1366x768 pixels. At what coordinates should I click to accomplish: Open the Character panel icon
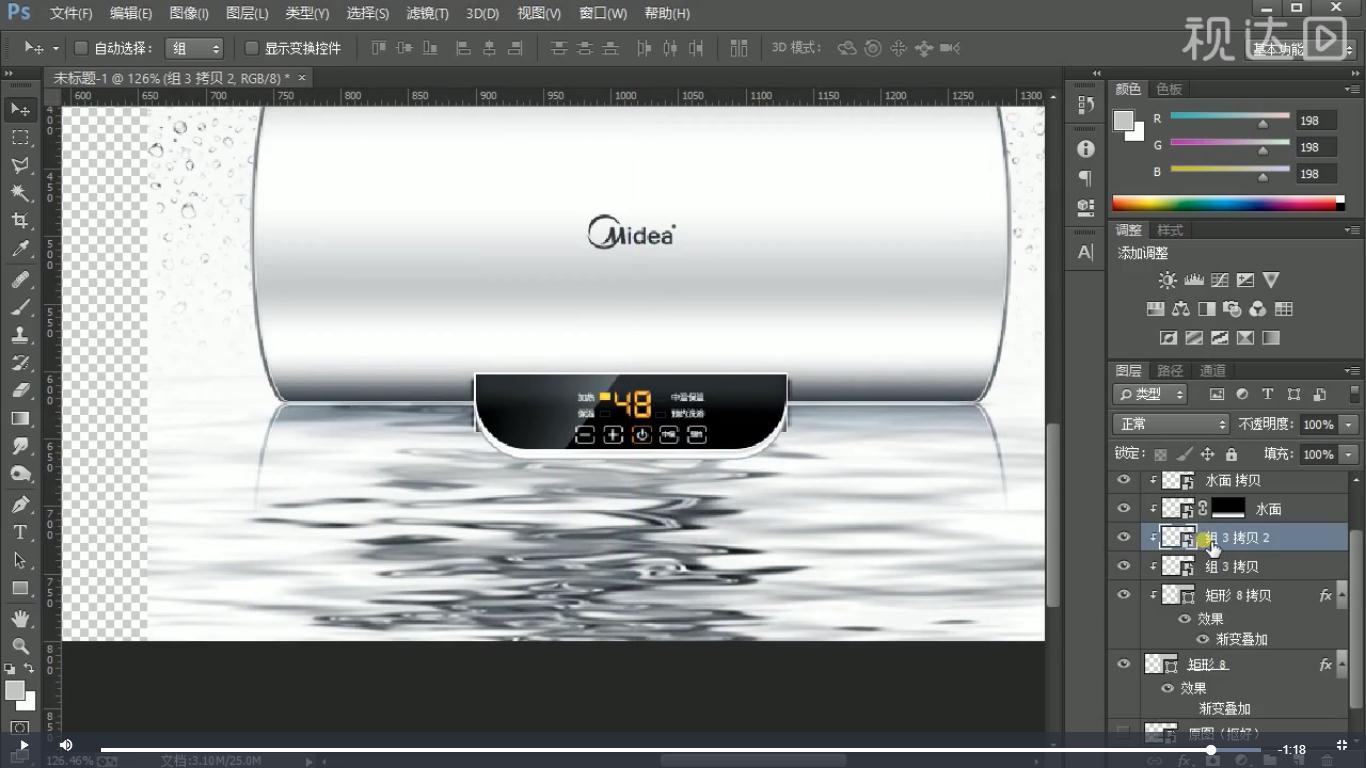coord(1086,252)
